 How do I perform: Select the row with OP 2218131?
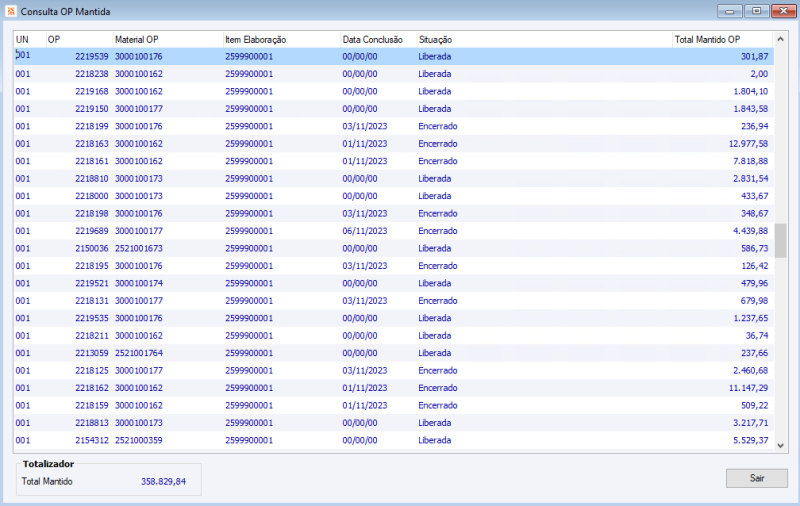394,300
